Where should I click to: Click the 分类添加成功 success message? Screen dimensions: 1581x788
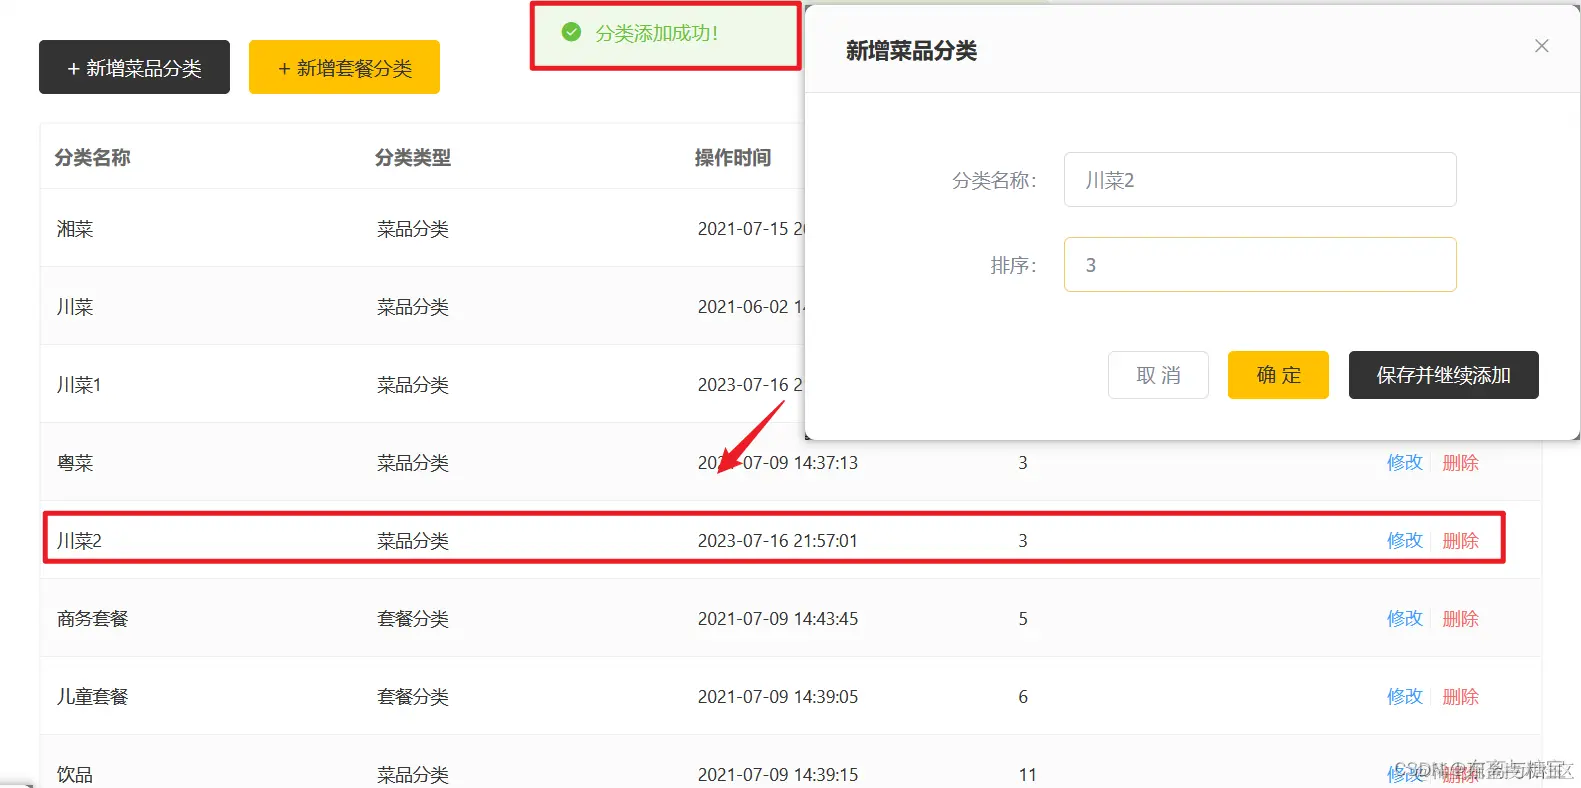point(656,33)
